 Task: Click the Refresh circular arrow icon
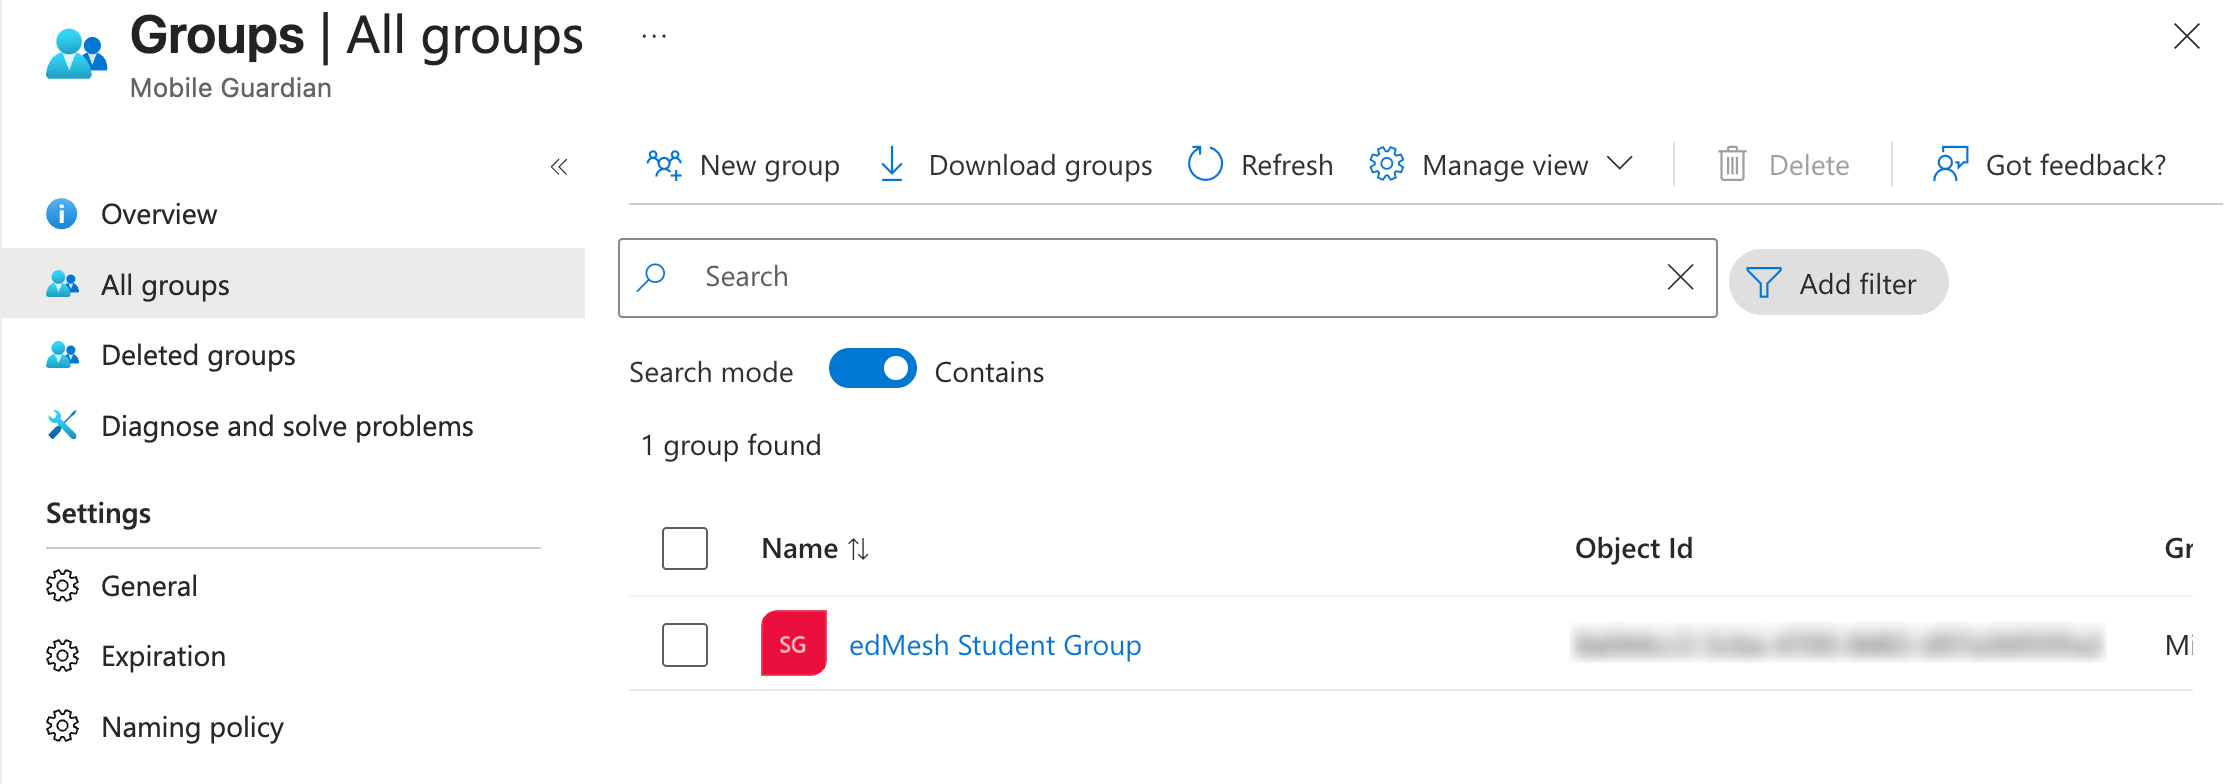1205,164
